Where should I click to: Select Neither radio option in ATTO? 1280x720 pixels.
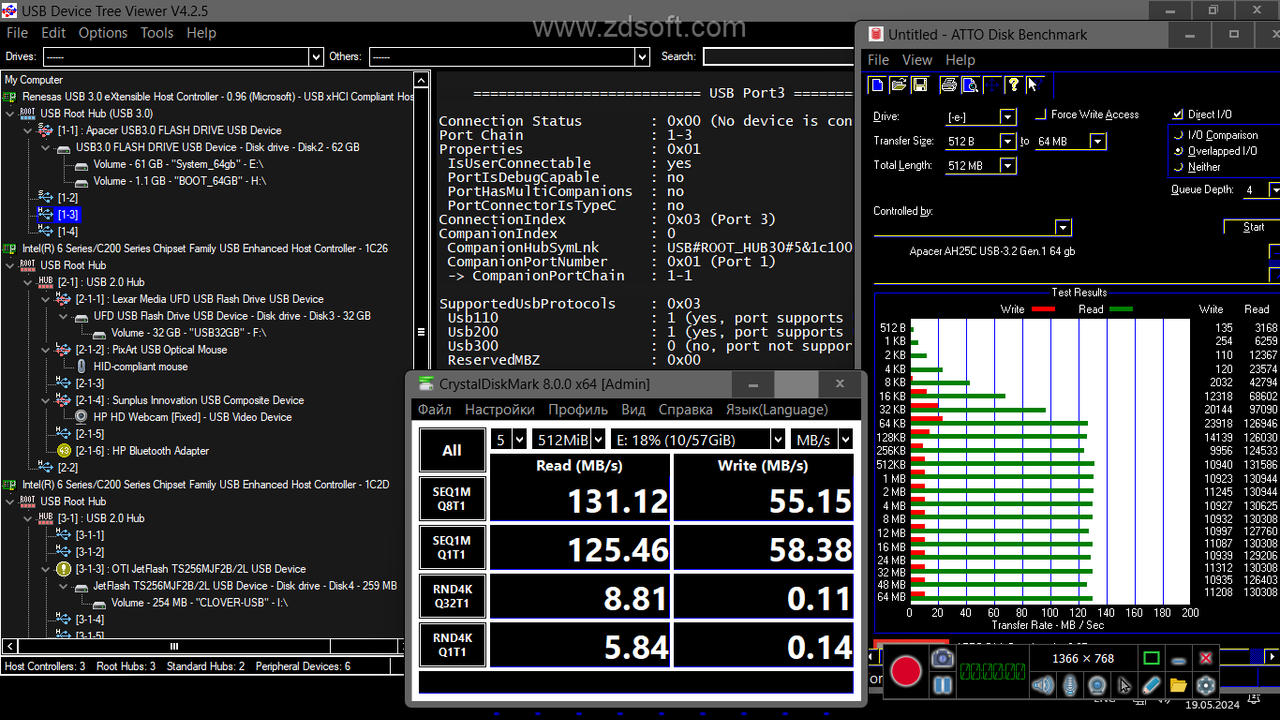1179,167
